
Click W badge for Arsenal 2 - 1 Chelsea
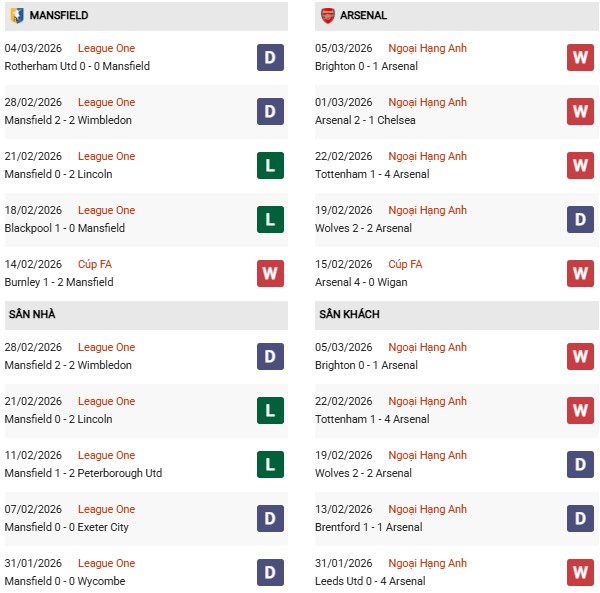click(x=581, y=111)
